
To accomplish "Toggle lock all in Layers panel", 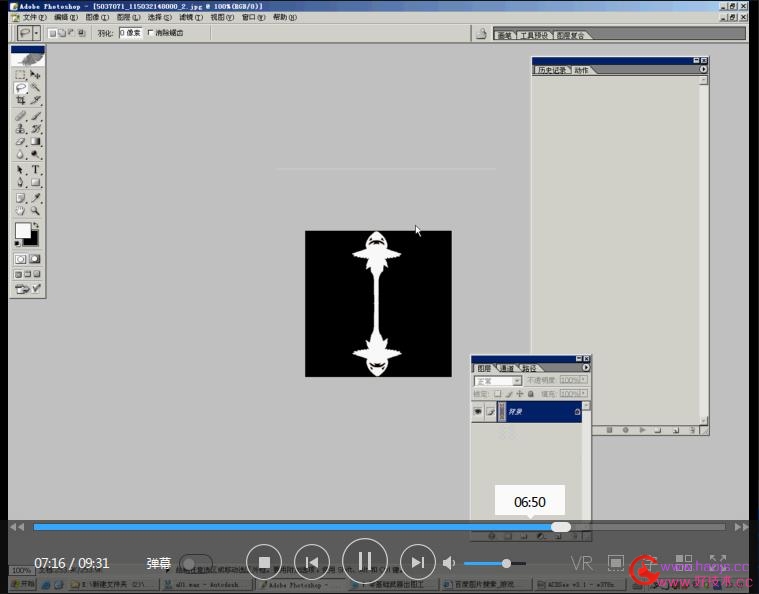I will 531,394.
